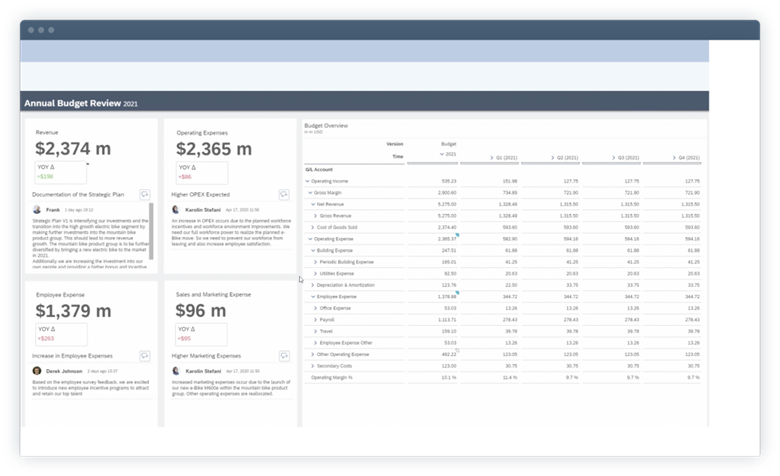Click the Revenue comment scrollbar
The image size is (780, 476).
pos(151,235)
